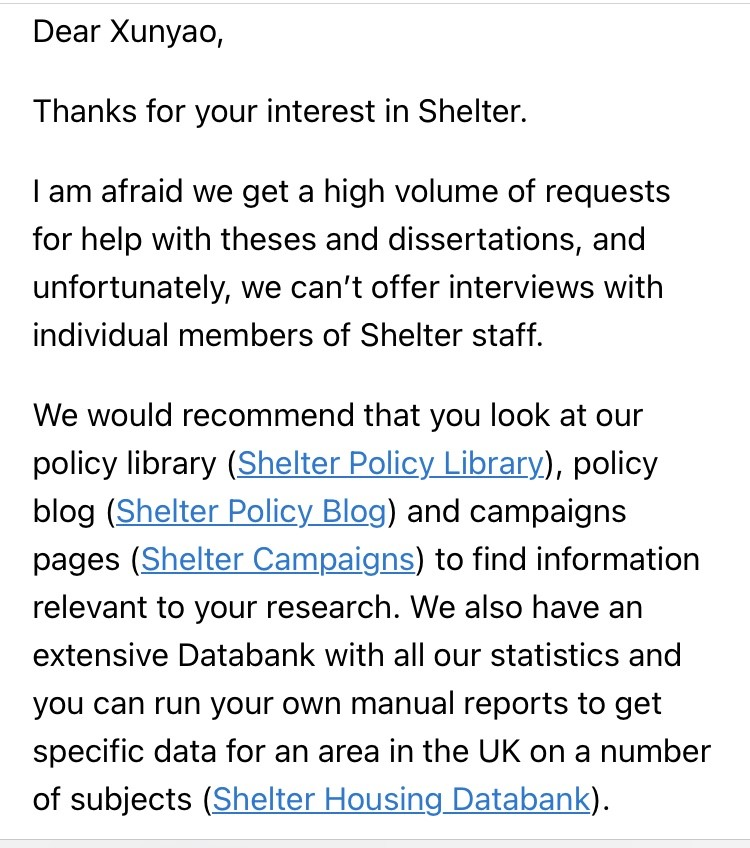This screenshot has height=848, width=750.
Task: Open the Shelter Policy Library link
Action: [x=391, y=463]
